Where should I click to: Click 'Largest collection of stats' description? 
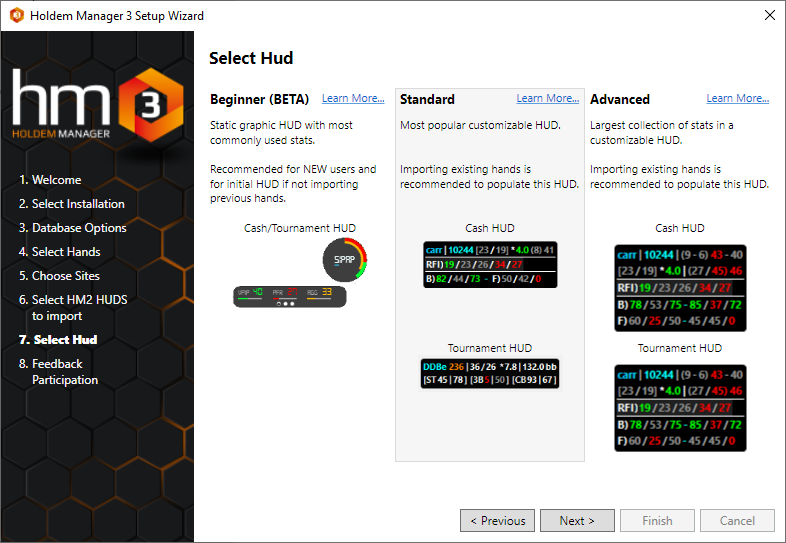point(662,132)
